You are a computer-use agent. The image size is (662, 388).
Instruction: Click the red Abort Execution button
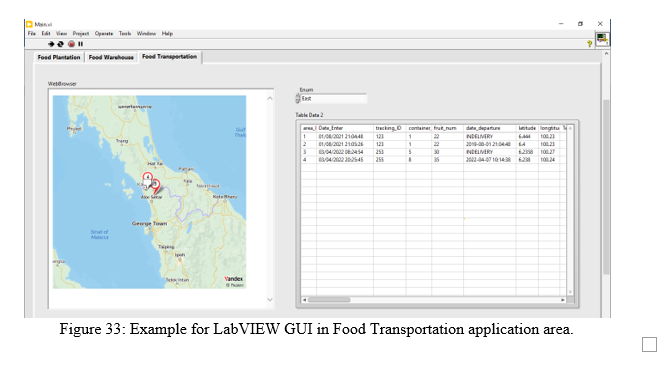tap(71, 44)
